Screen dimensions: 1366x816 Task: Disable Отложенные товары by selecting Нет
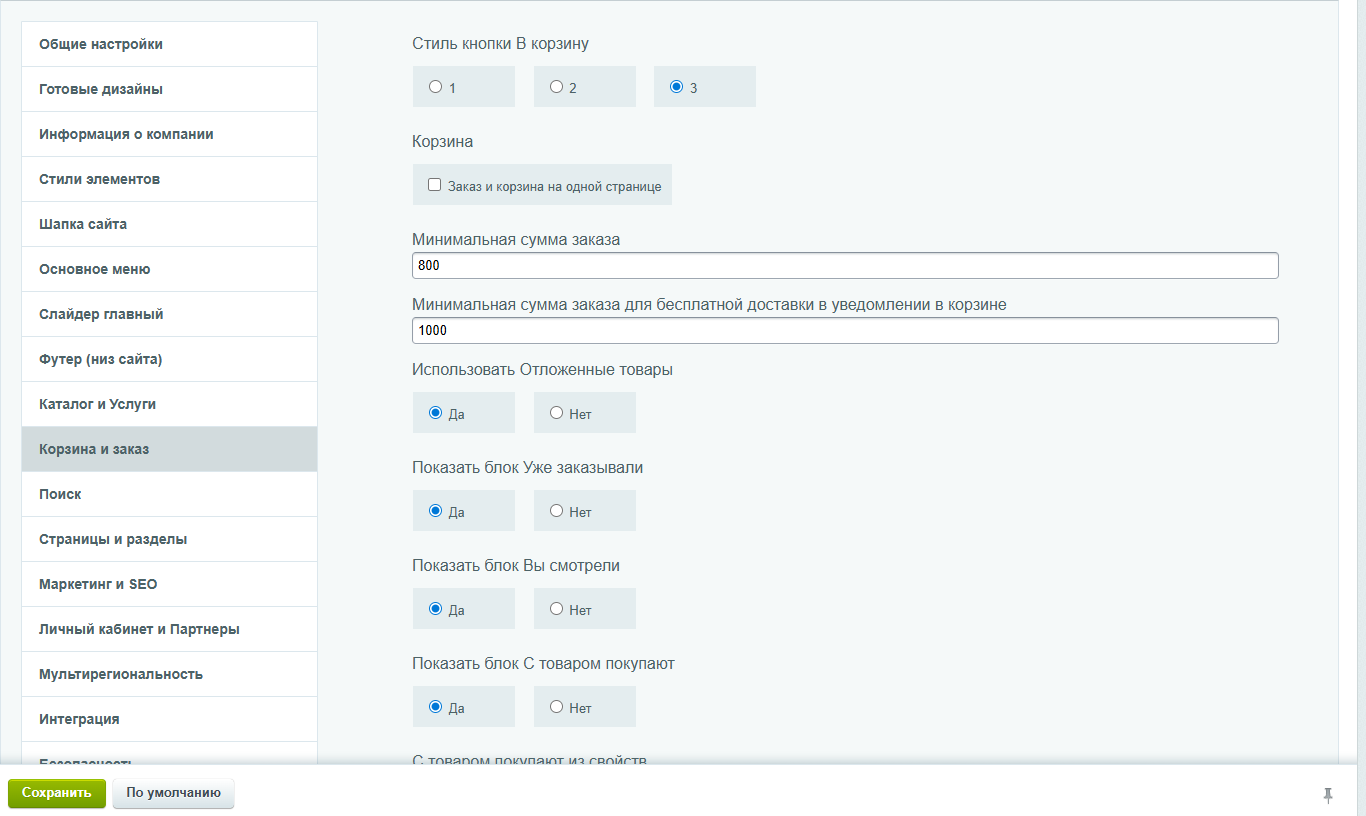(556, 413)
